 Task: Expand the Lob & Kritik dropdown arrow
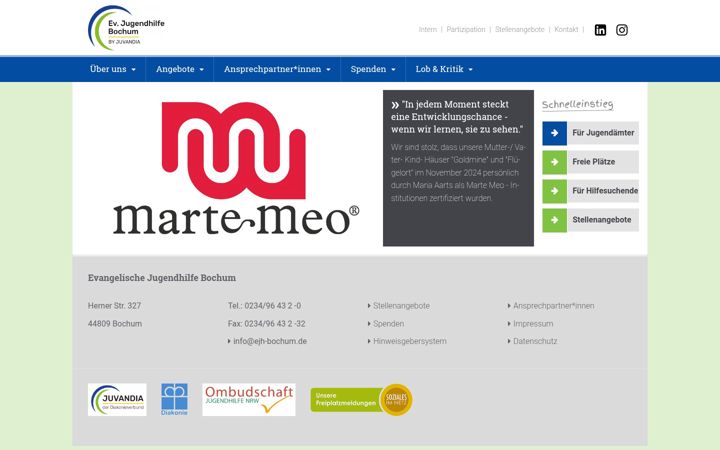click(x=470, y=70)
